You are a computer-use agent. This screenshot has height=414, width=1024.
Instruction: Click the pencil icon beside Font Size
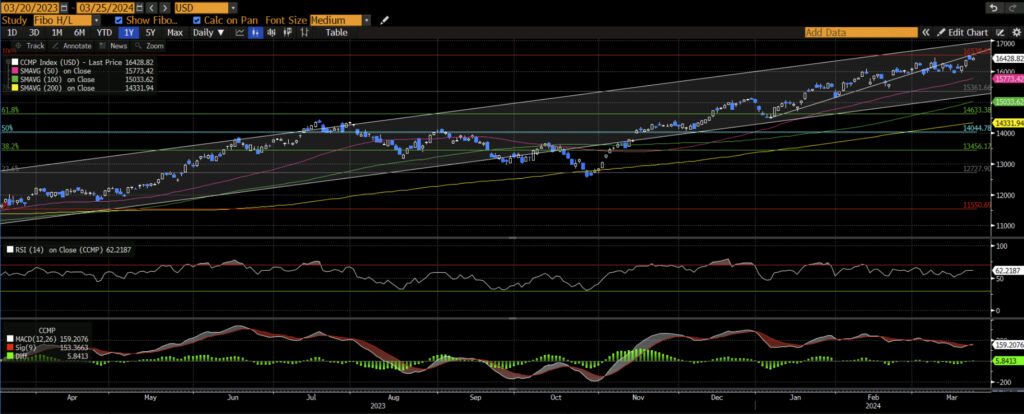386,20
